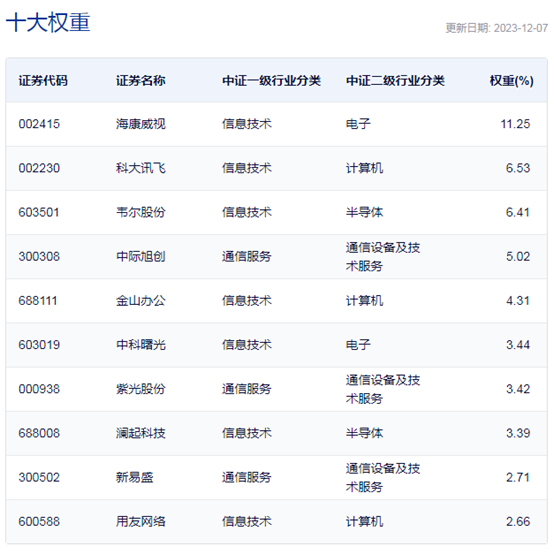Image resolution: width=554 pixels, height=554 pixels.
Task: Click 电子 in the 海康威视 row
Action: point(358,124)
